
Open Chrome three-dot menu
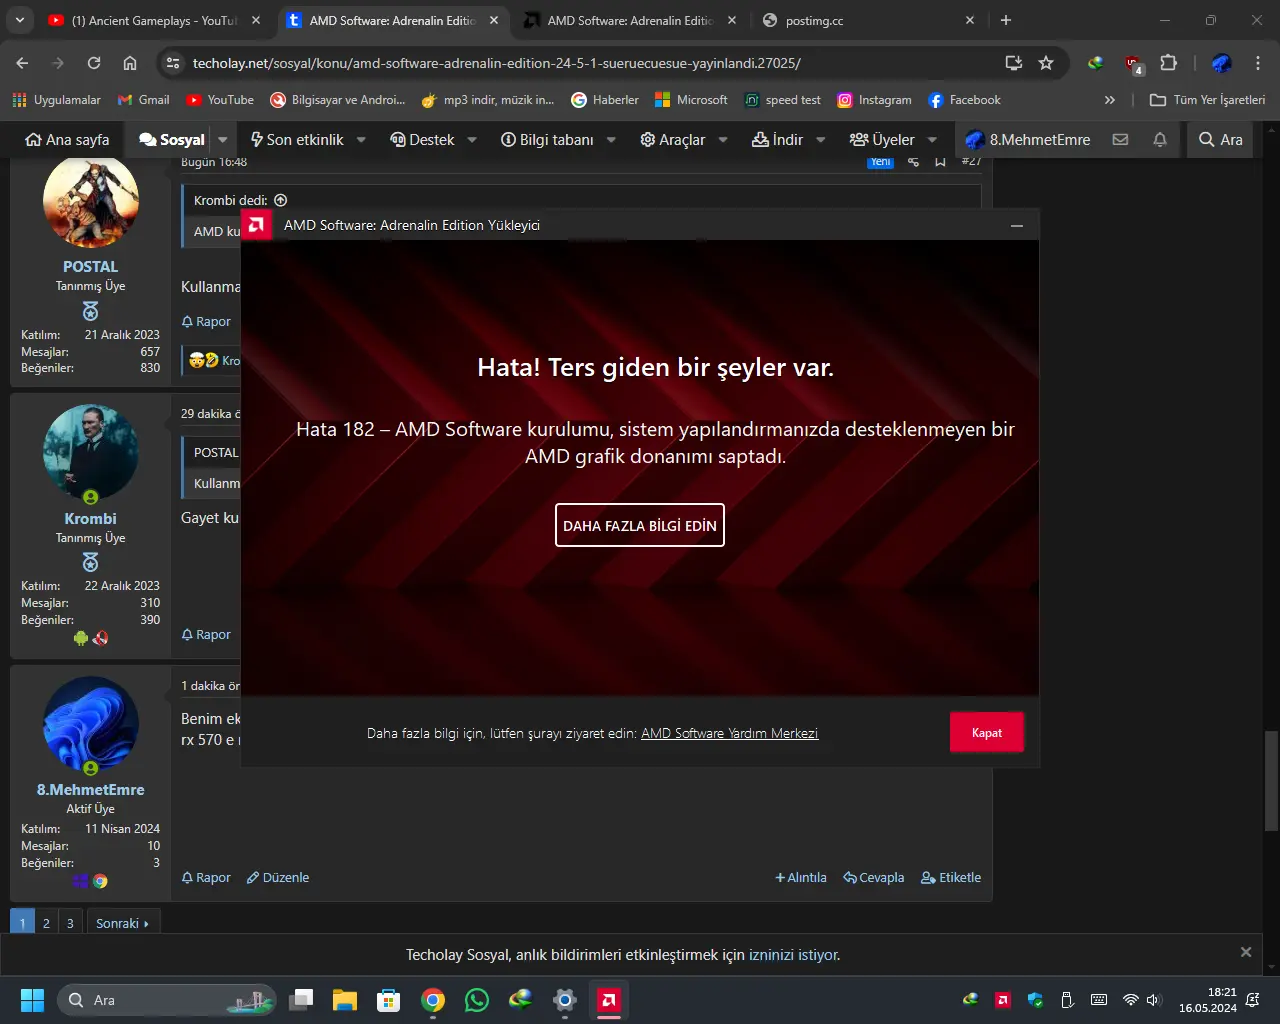click(1258, 63)
